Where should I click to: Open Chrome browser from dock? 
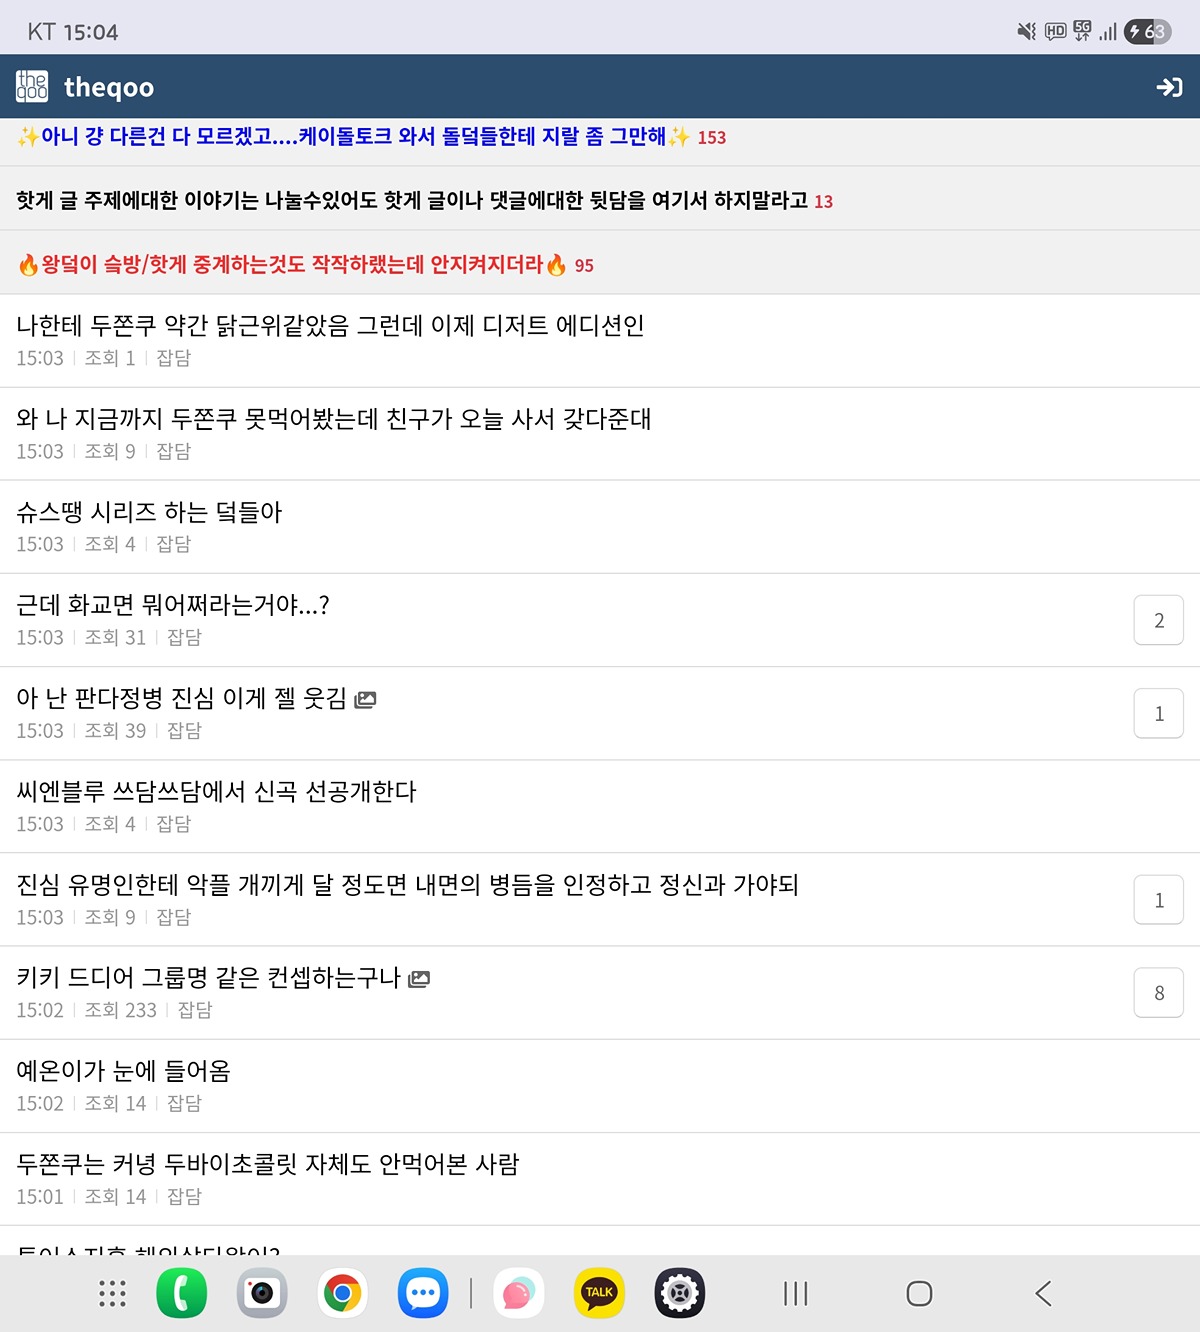point(342,1293)
